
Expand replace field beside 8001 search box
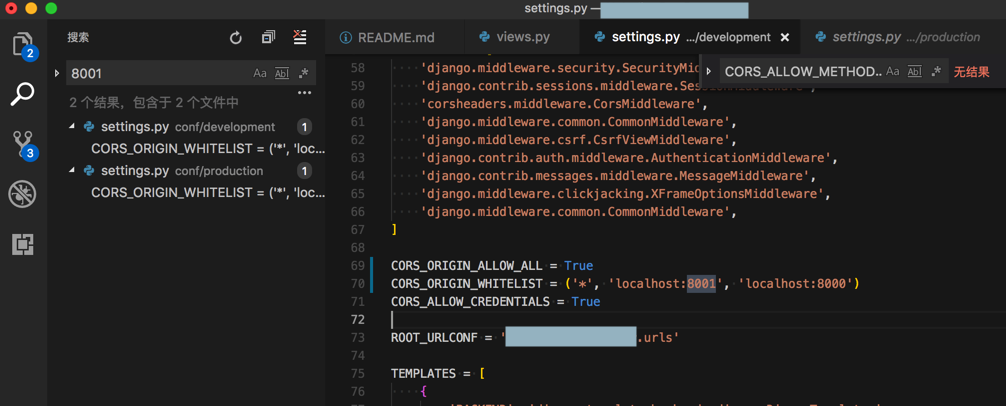(x=57, y=73)
